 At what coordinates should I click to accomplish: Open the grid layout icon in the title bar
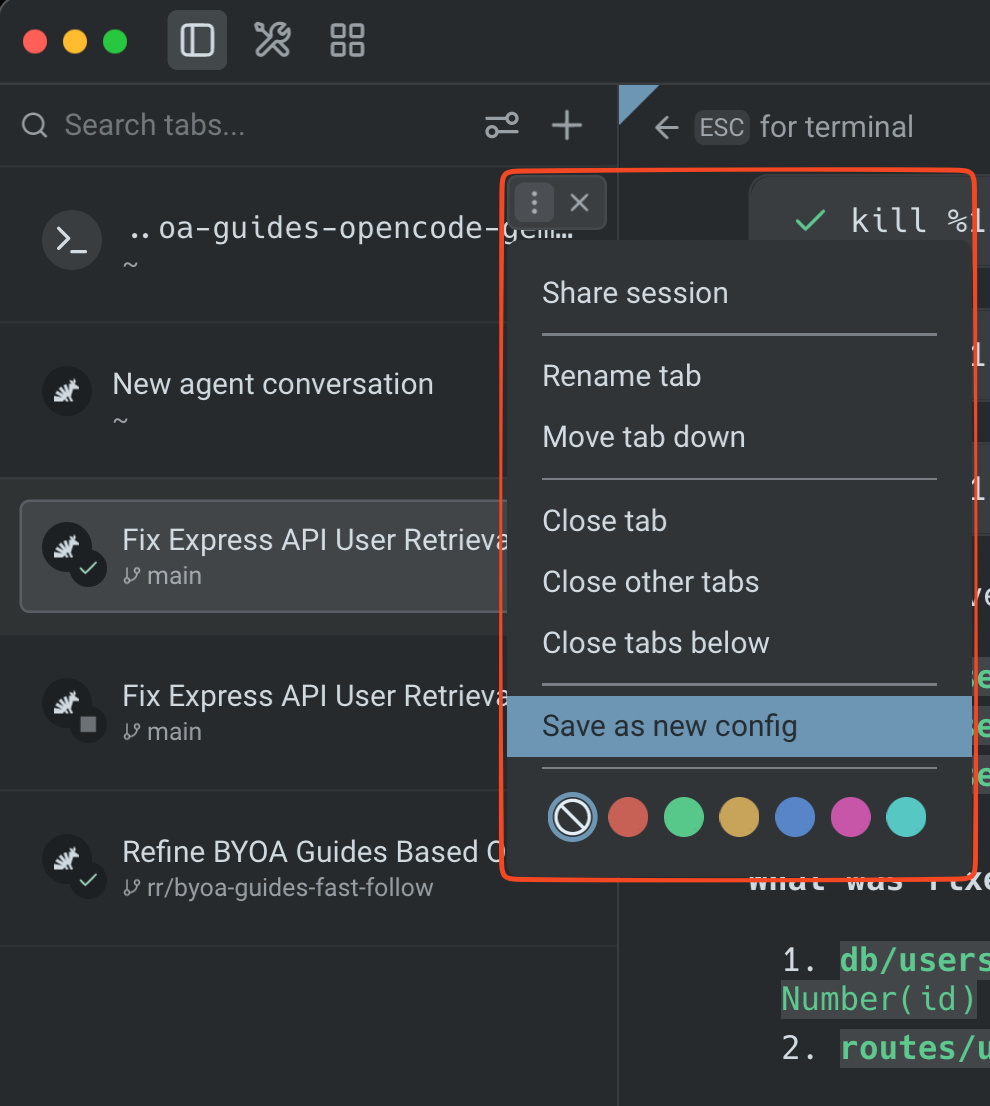(x=346, y=40)
